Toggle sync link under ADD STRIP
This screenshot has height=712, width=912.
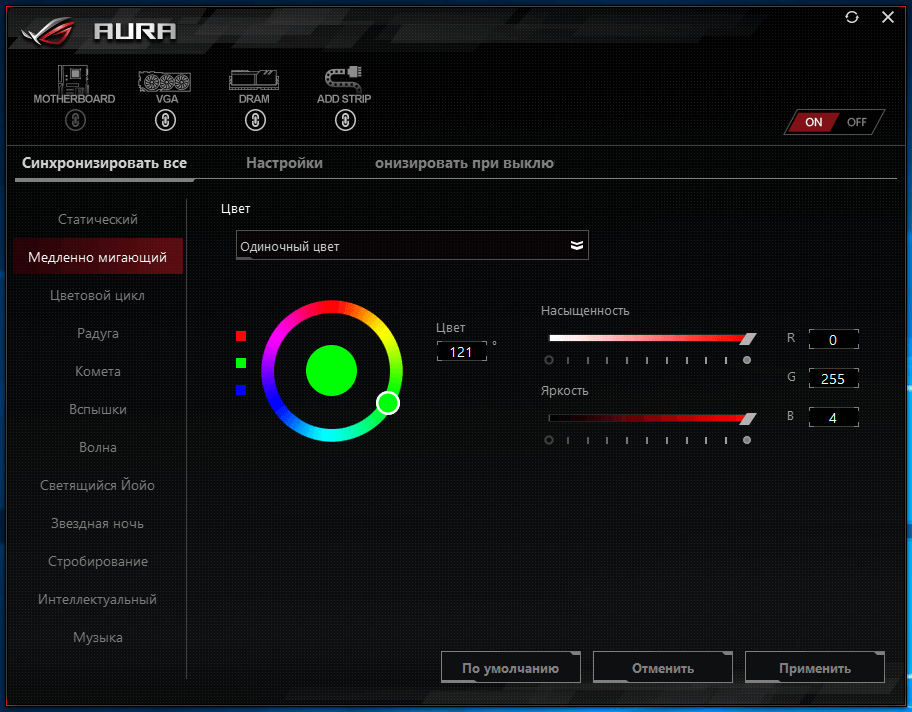tap(344, 121)
